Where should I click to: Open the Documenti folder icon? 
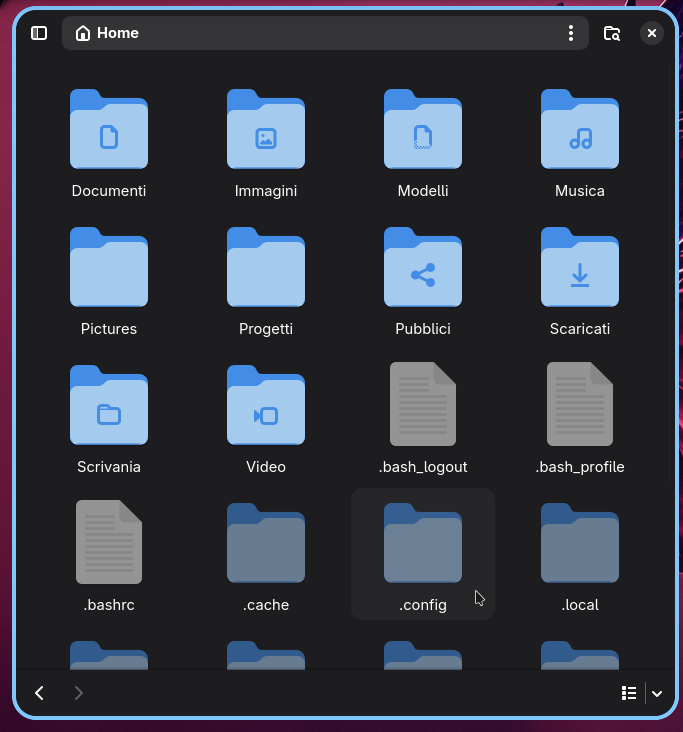coord(109,129)
